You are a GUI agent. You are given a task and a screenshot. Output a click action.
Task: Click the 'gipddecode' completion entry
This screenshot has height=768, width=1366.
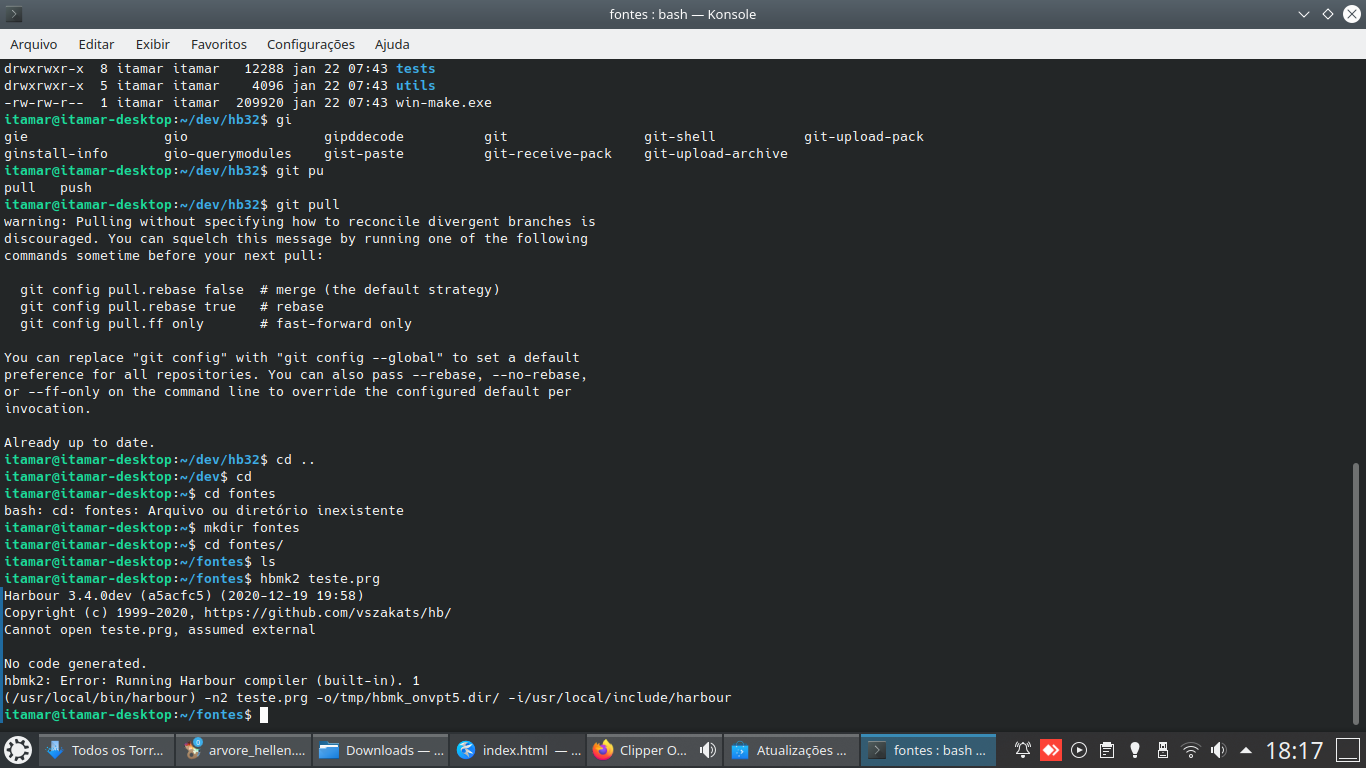click(364, 136)
